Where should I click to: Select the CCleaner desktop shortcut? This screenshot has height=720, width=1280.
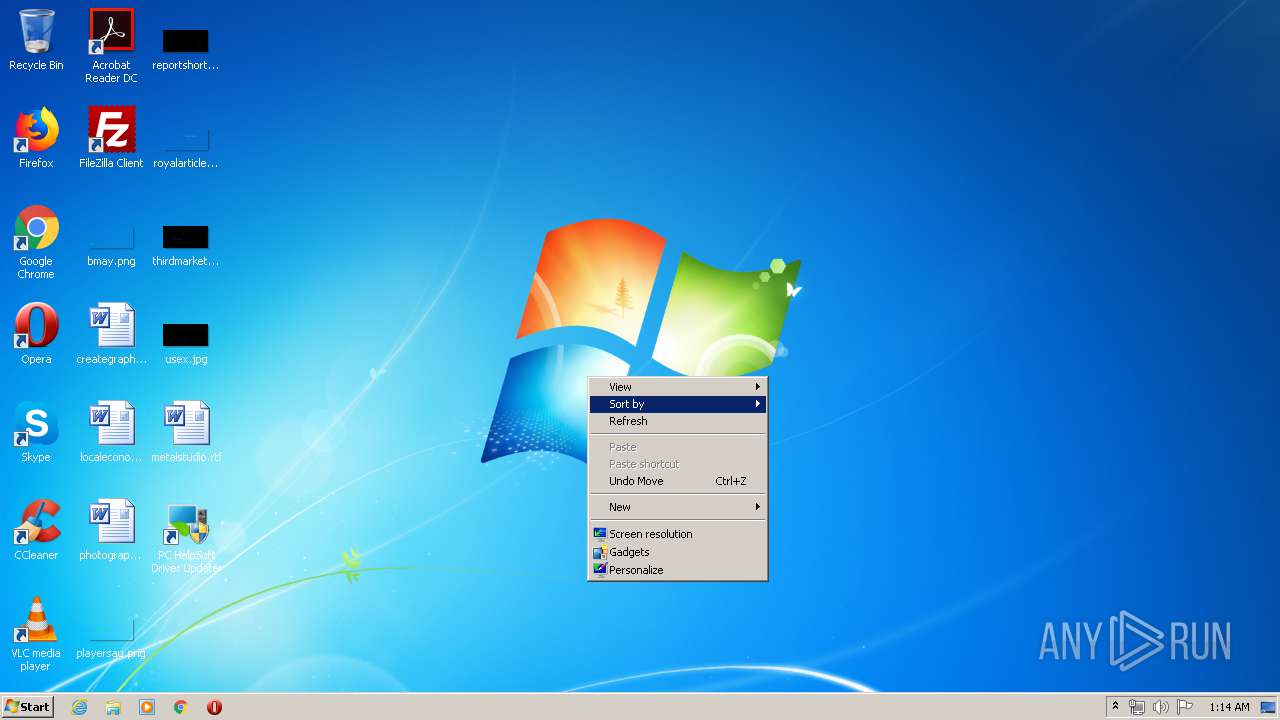pos(36,530)
